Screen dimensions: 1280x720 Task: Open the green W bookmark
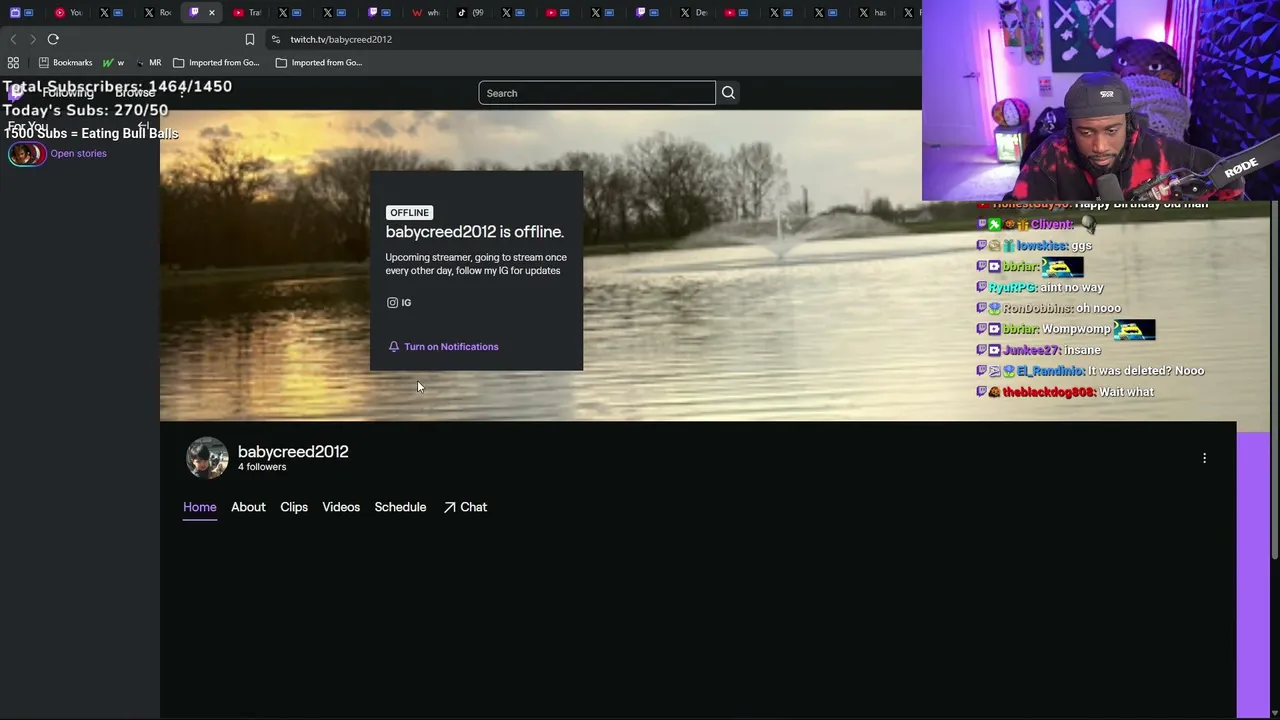[113, 62]
